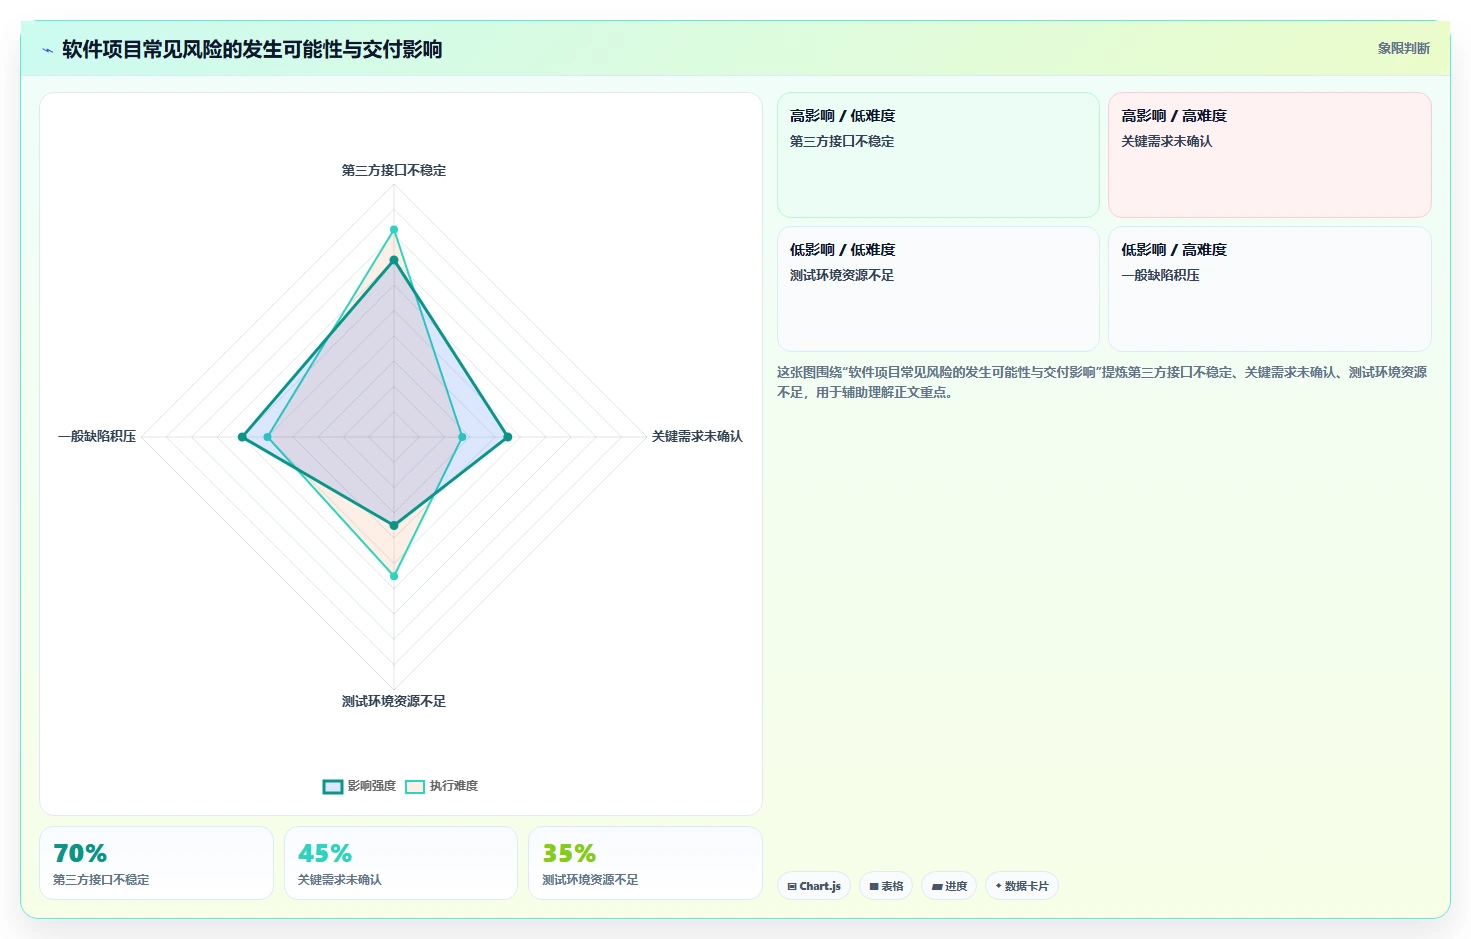1471x939 pixels.
Task: Click 关键需求未确认 under the 45% card
Action: [340, 880]
